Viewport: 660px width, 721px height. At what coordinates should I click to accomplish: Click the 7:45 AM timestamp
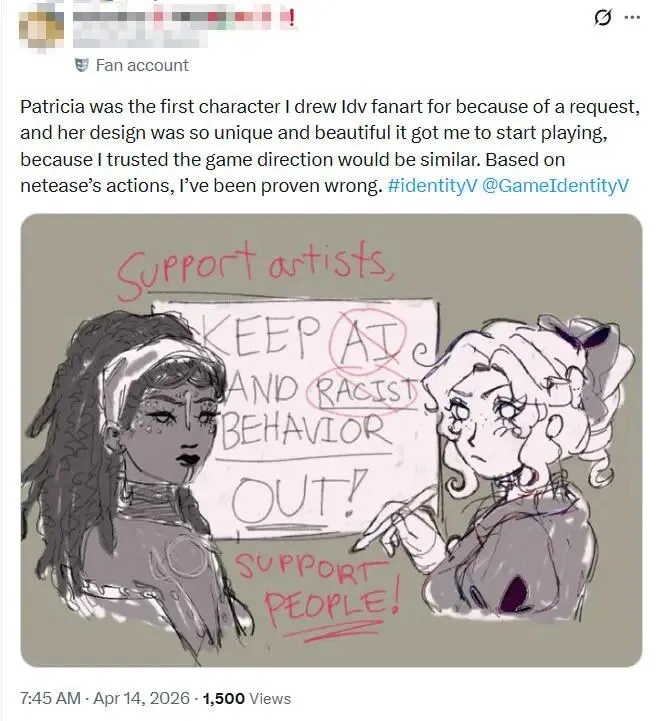(51, 698)
